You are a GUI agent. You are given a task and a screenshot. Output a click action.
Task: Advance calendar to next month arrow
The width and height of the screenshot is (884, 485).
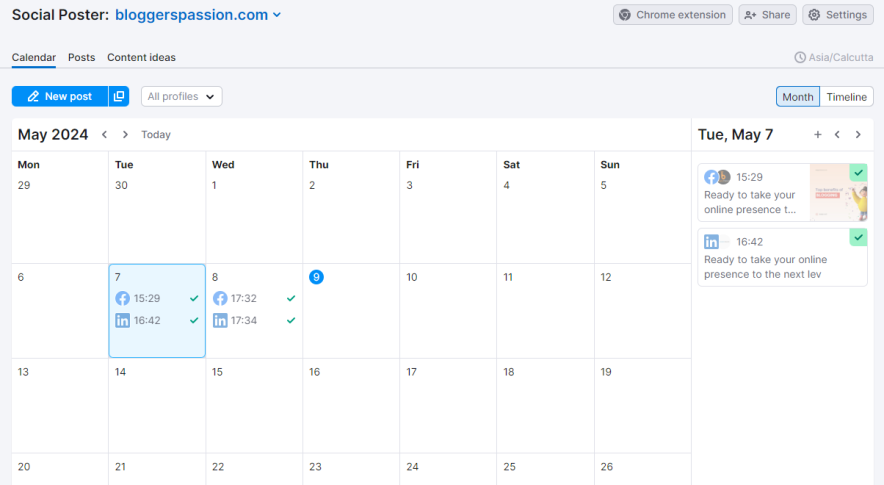(125, 134)
